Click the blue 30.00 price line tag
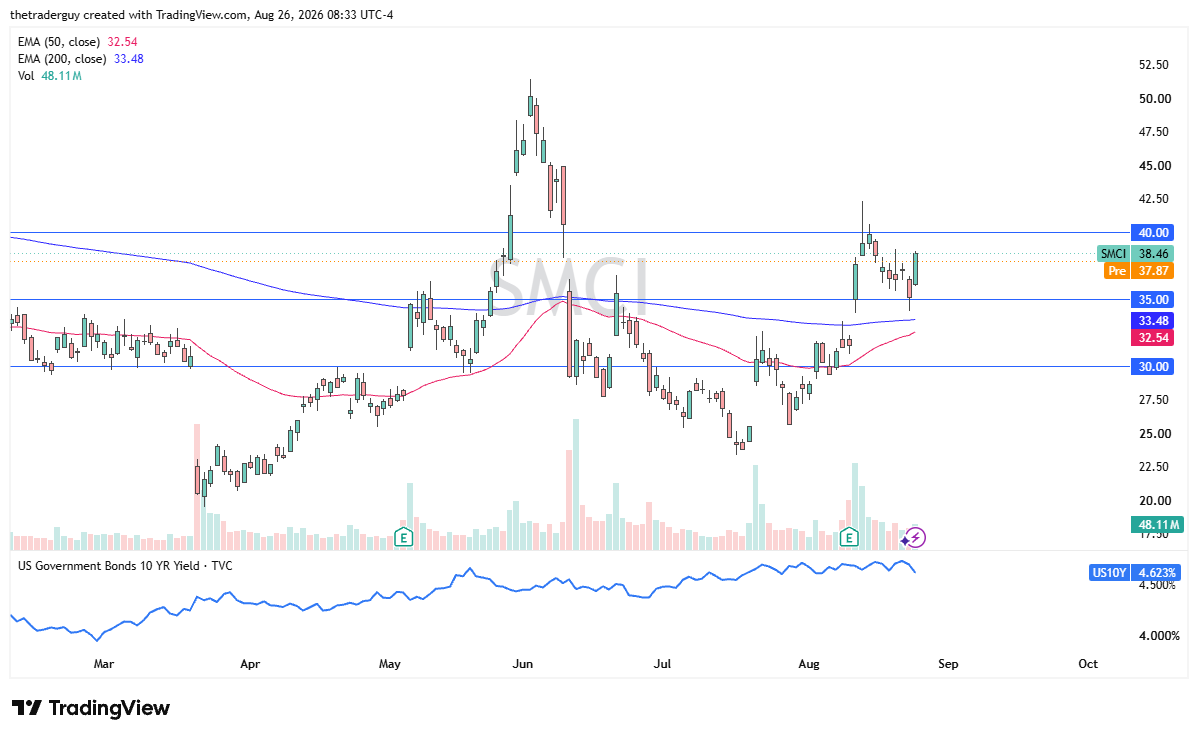 [1153, 367]
